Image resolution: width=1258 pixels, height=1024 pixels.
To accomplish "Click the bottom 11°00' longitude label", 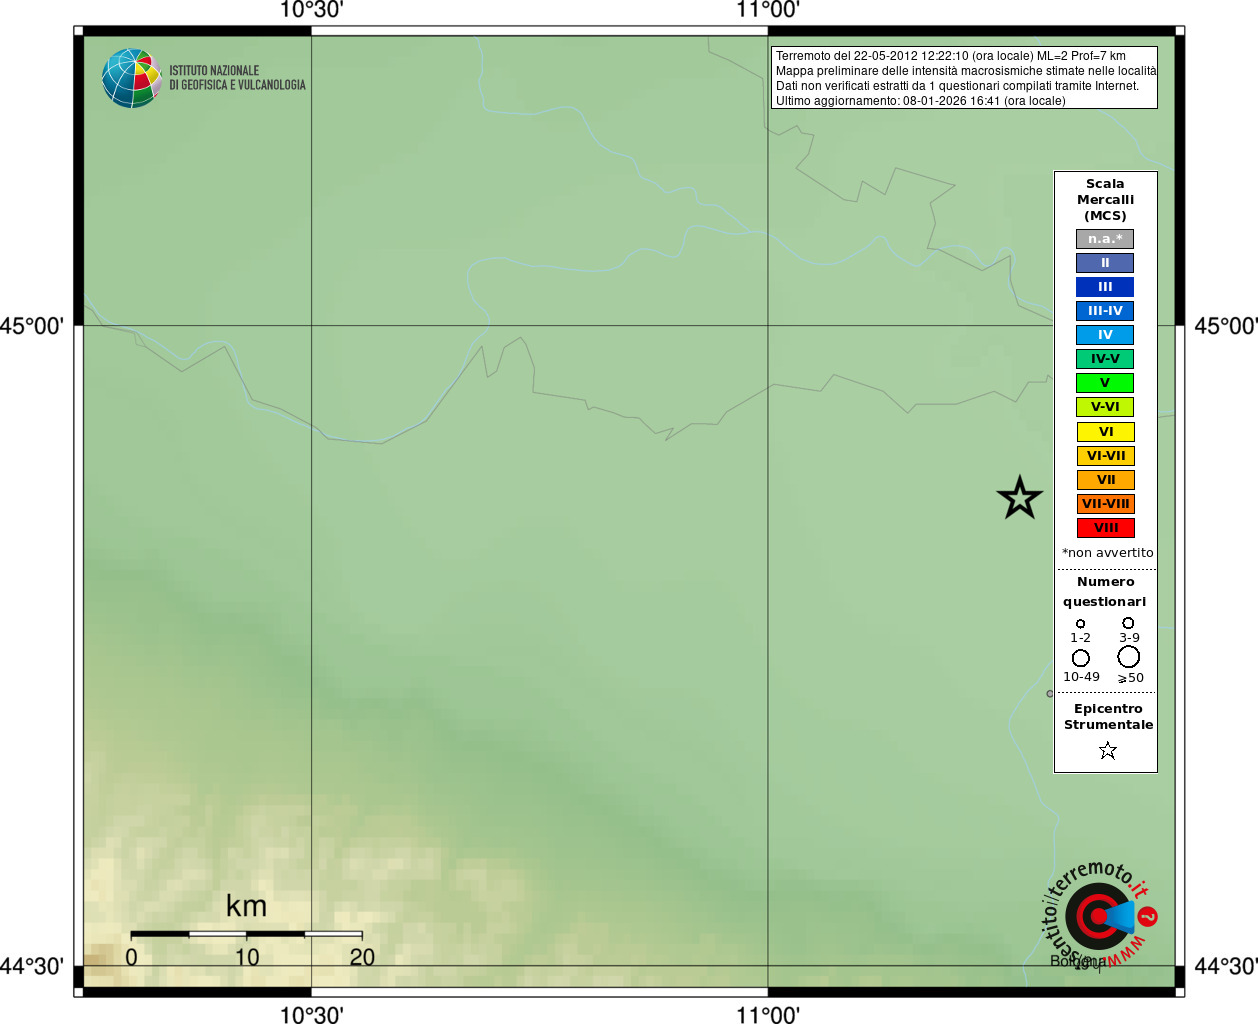I will pos(768,1015).
